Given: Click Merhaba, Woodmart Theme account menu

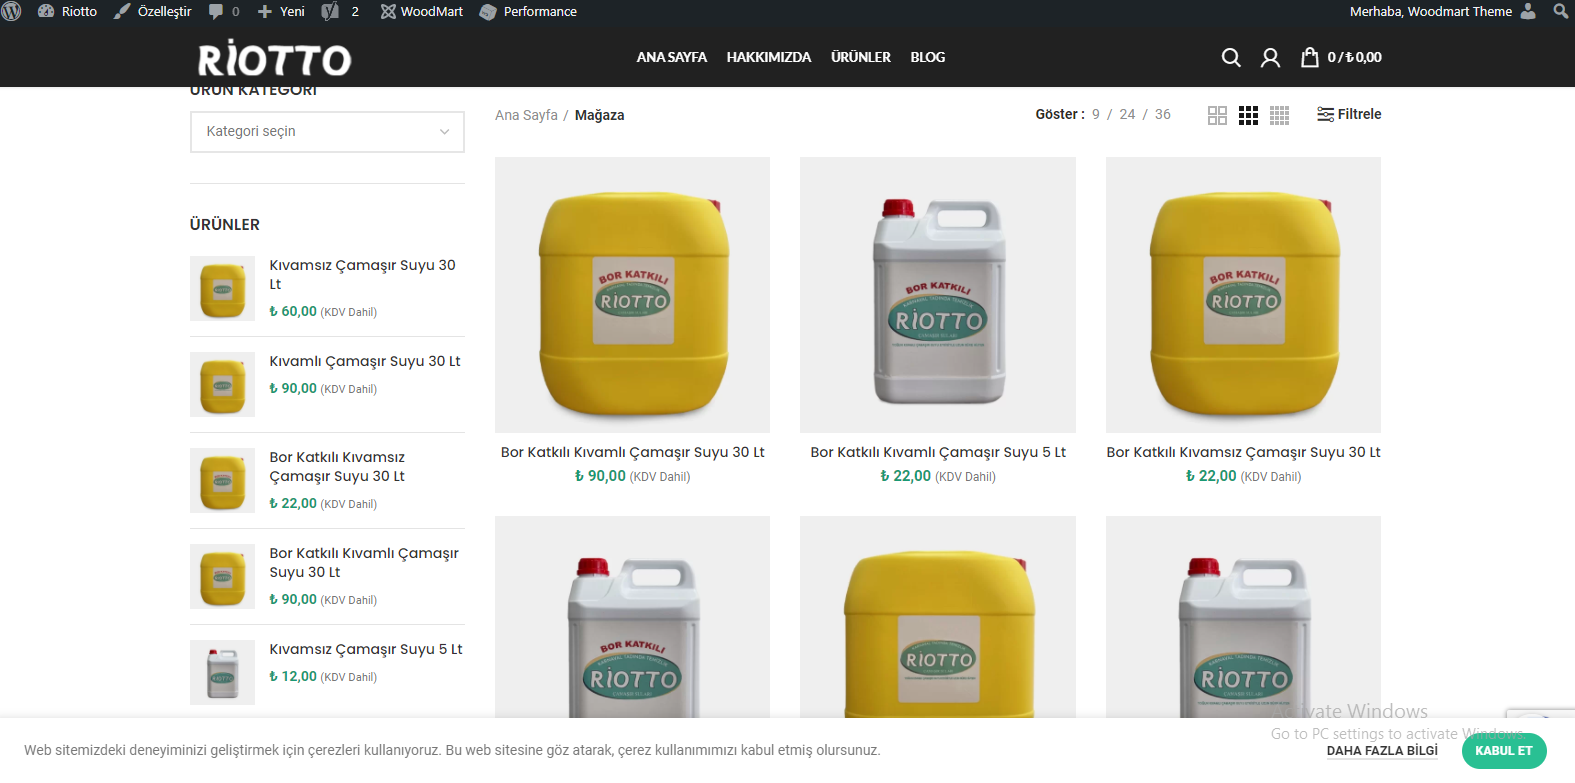Looking at the screenshot, I should tap(1442, 11).
